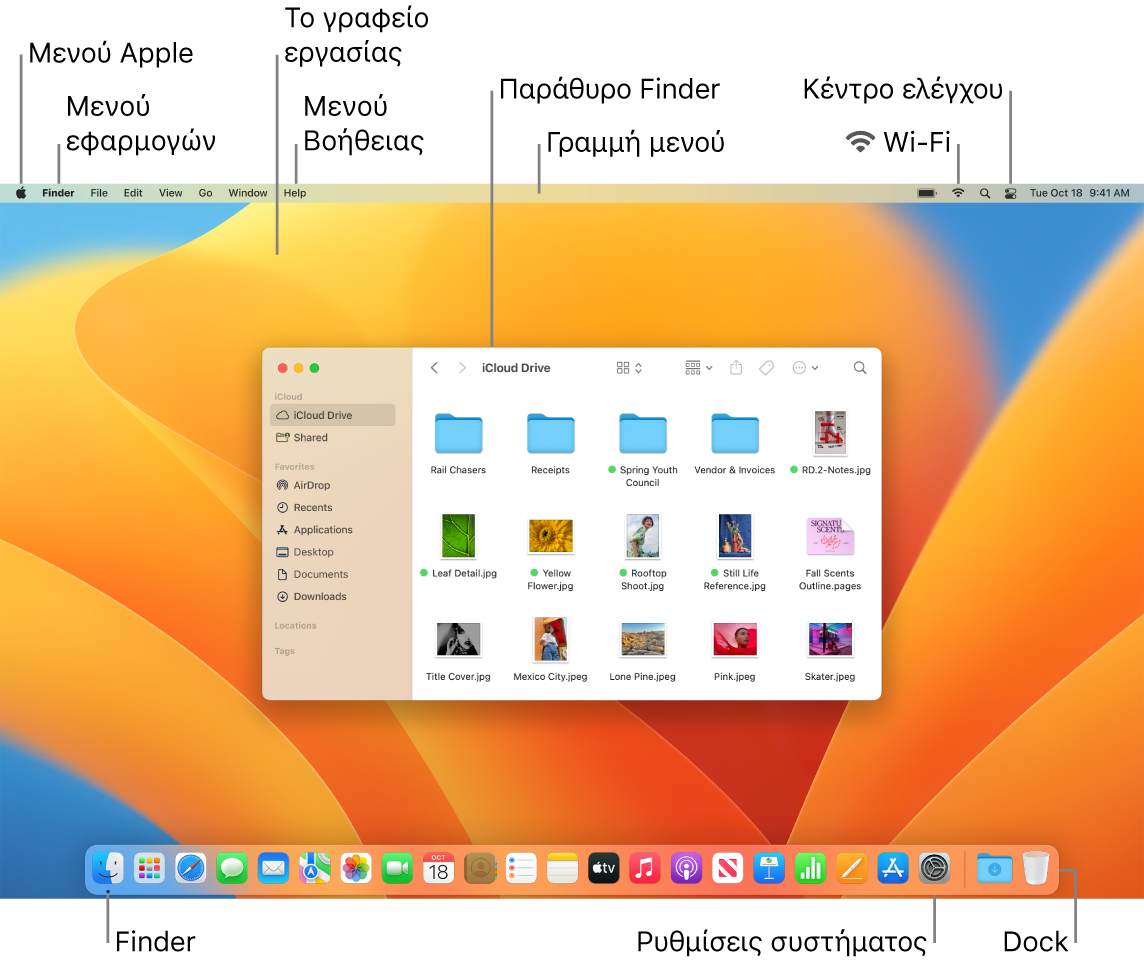The height and width of the screenshot is (963, 1144).
Task: Select the Mexico City.jpeg thumbnail
Action: pyautogui.click(x=550, y=640)
